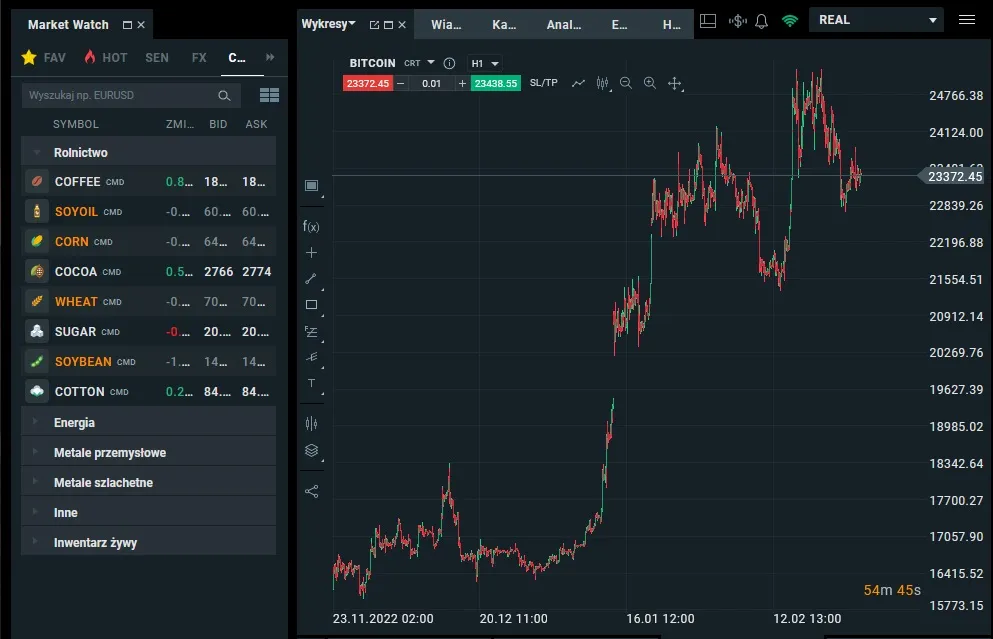993x639 pixels.
Task: Decrease volume with the minus button
Action: [400, 83]
